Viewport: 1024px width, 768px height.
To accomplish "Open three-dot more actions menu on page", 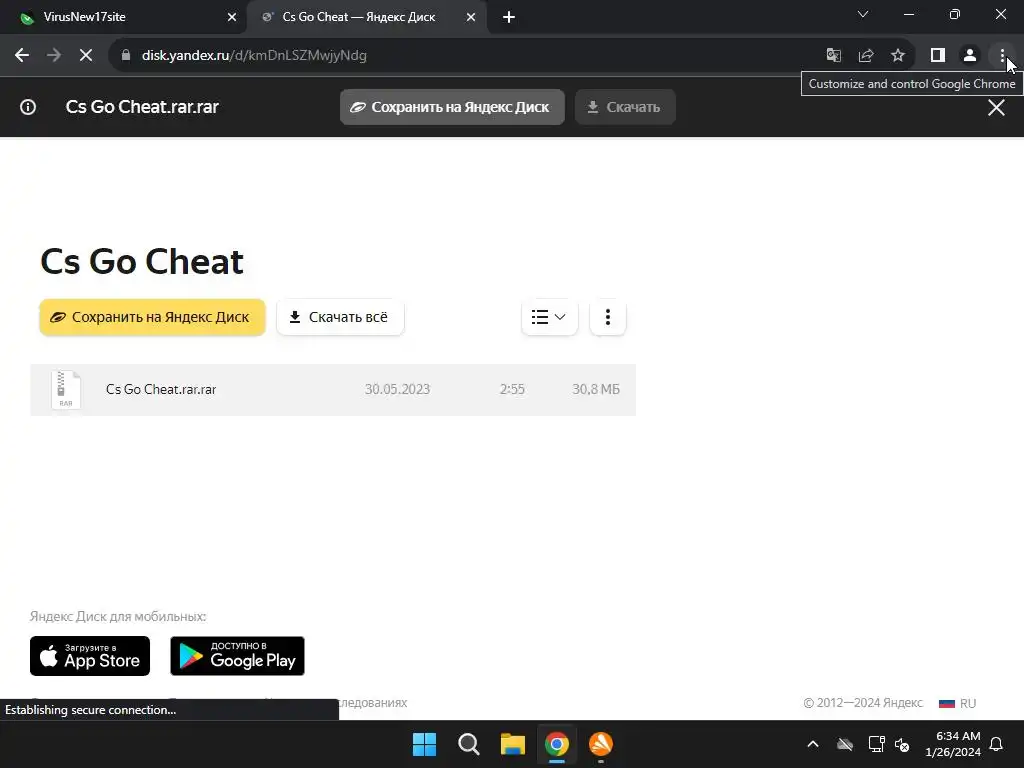I will [607, 317].
